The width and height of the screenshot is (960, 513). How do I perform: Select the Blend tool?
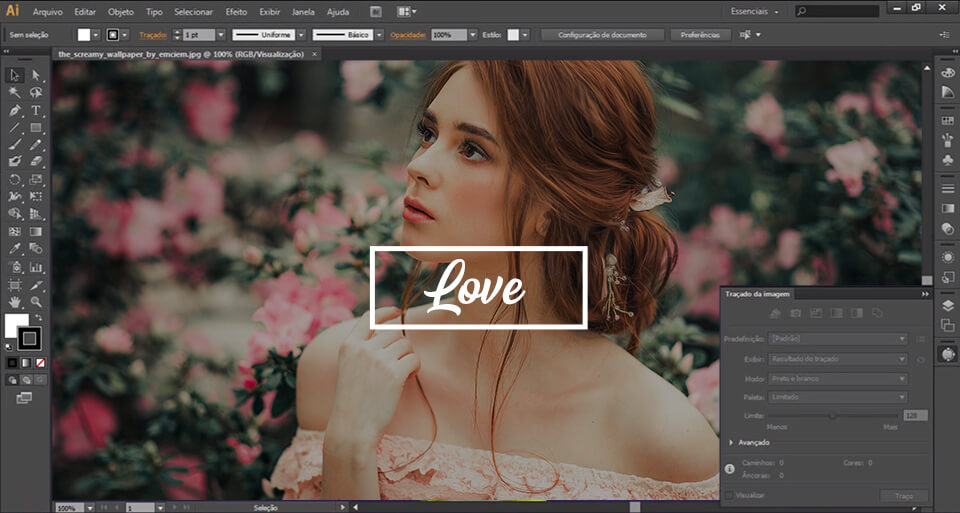(x=36, y=249)
